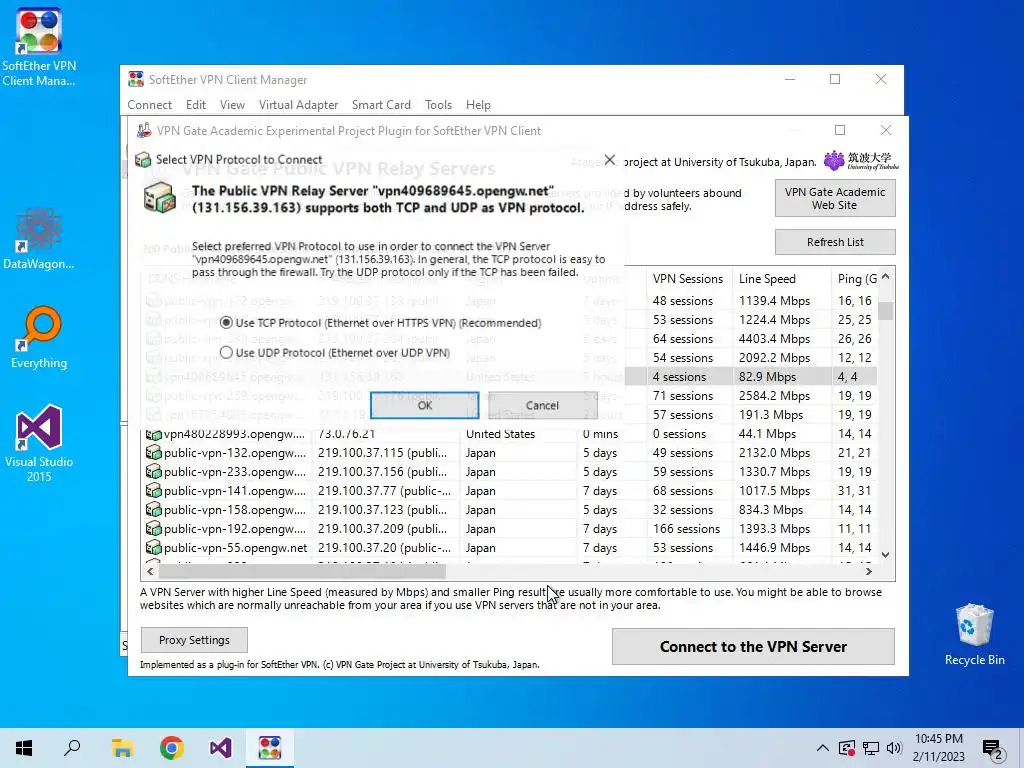Screen dimensions: 1024x768
Task: Open the Tools menu
Action: [x=438, y=104]
